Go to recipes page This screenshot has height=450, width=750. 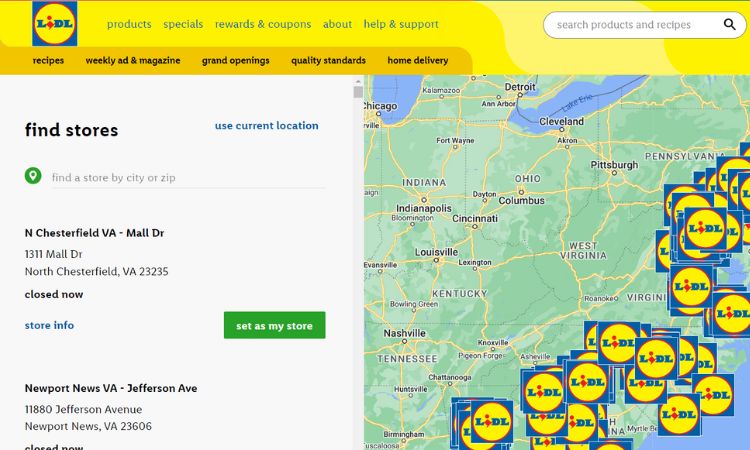pyautogui.click(x=48, y=60)
